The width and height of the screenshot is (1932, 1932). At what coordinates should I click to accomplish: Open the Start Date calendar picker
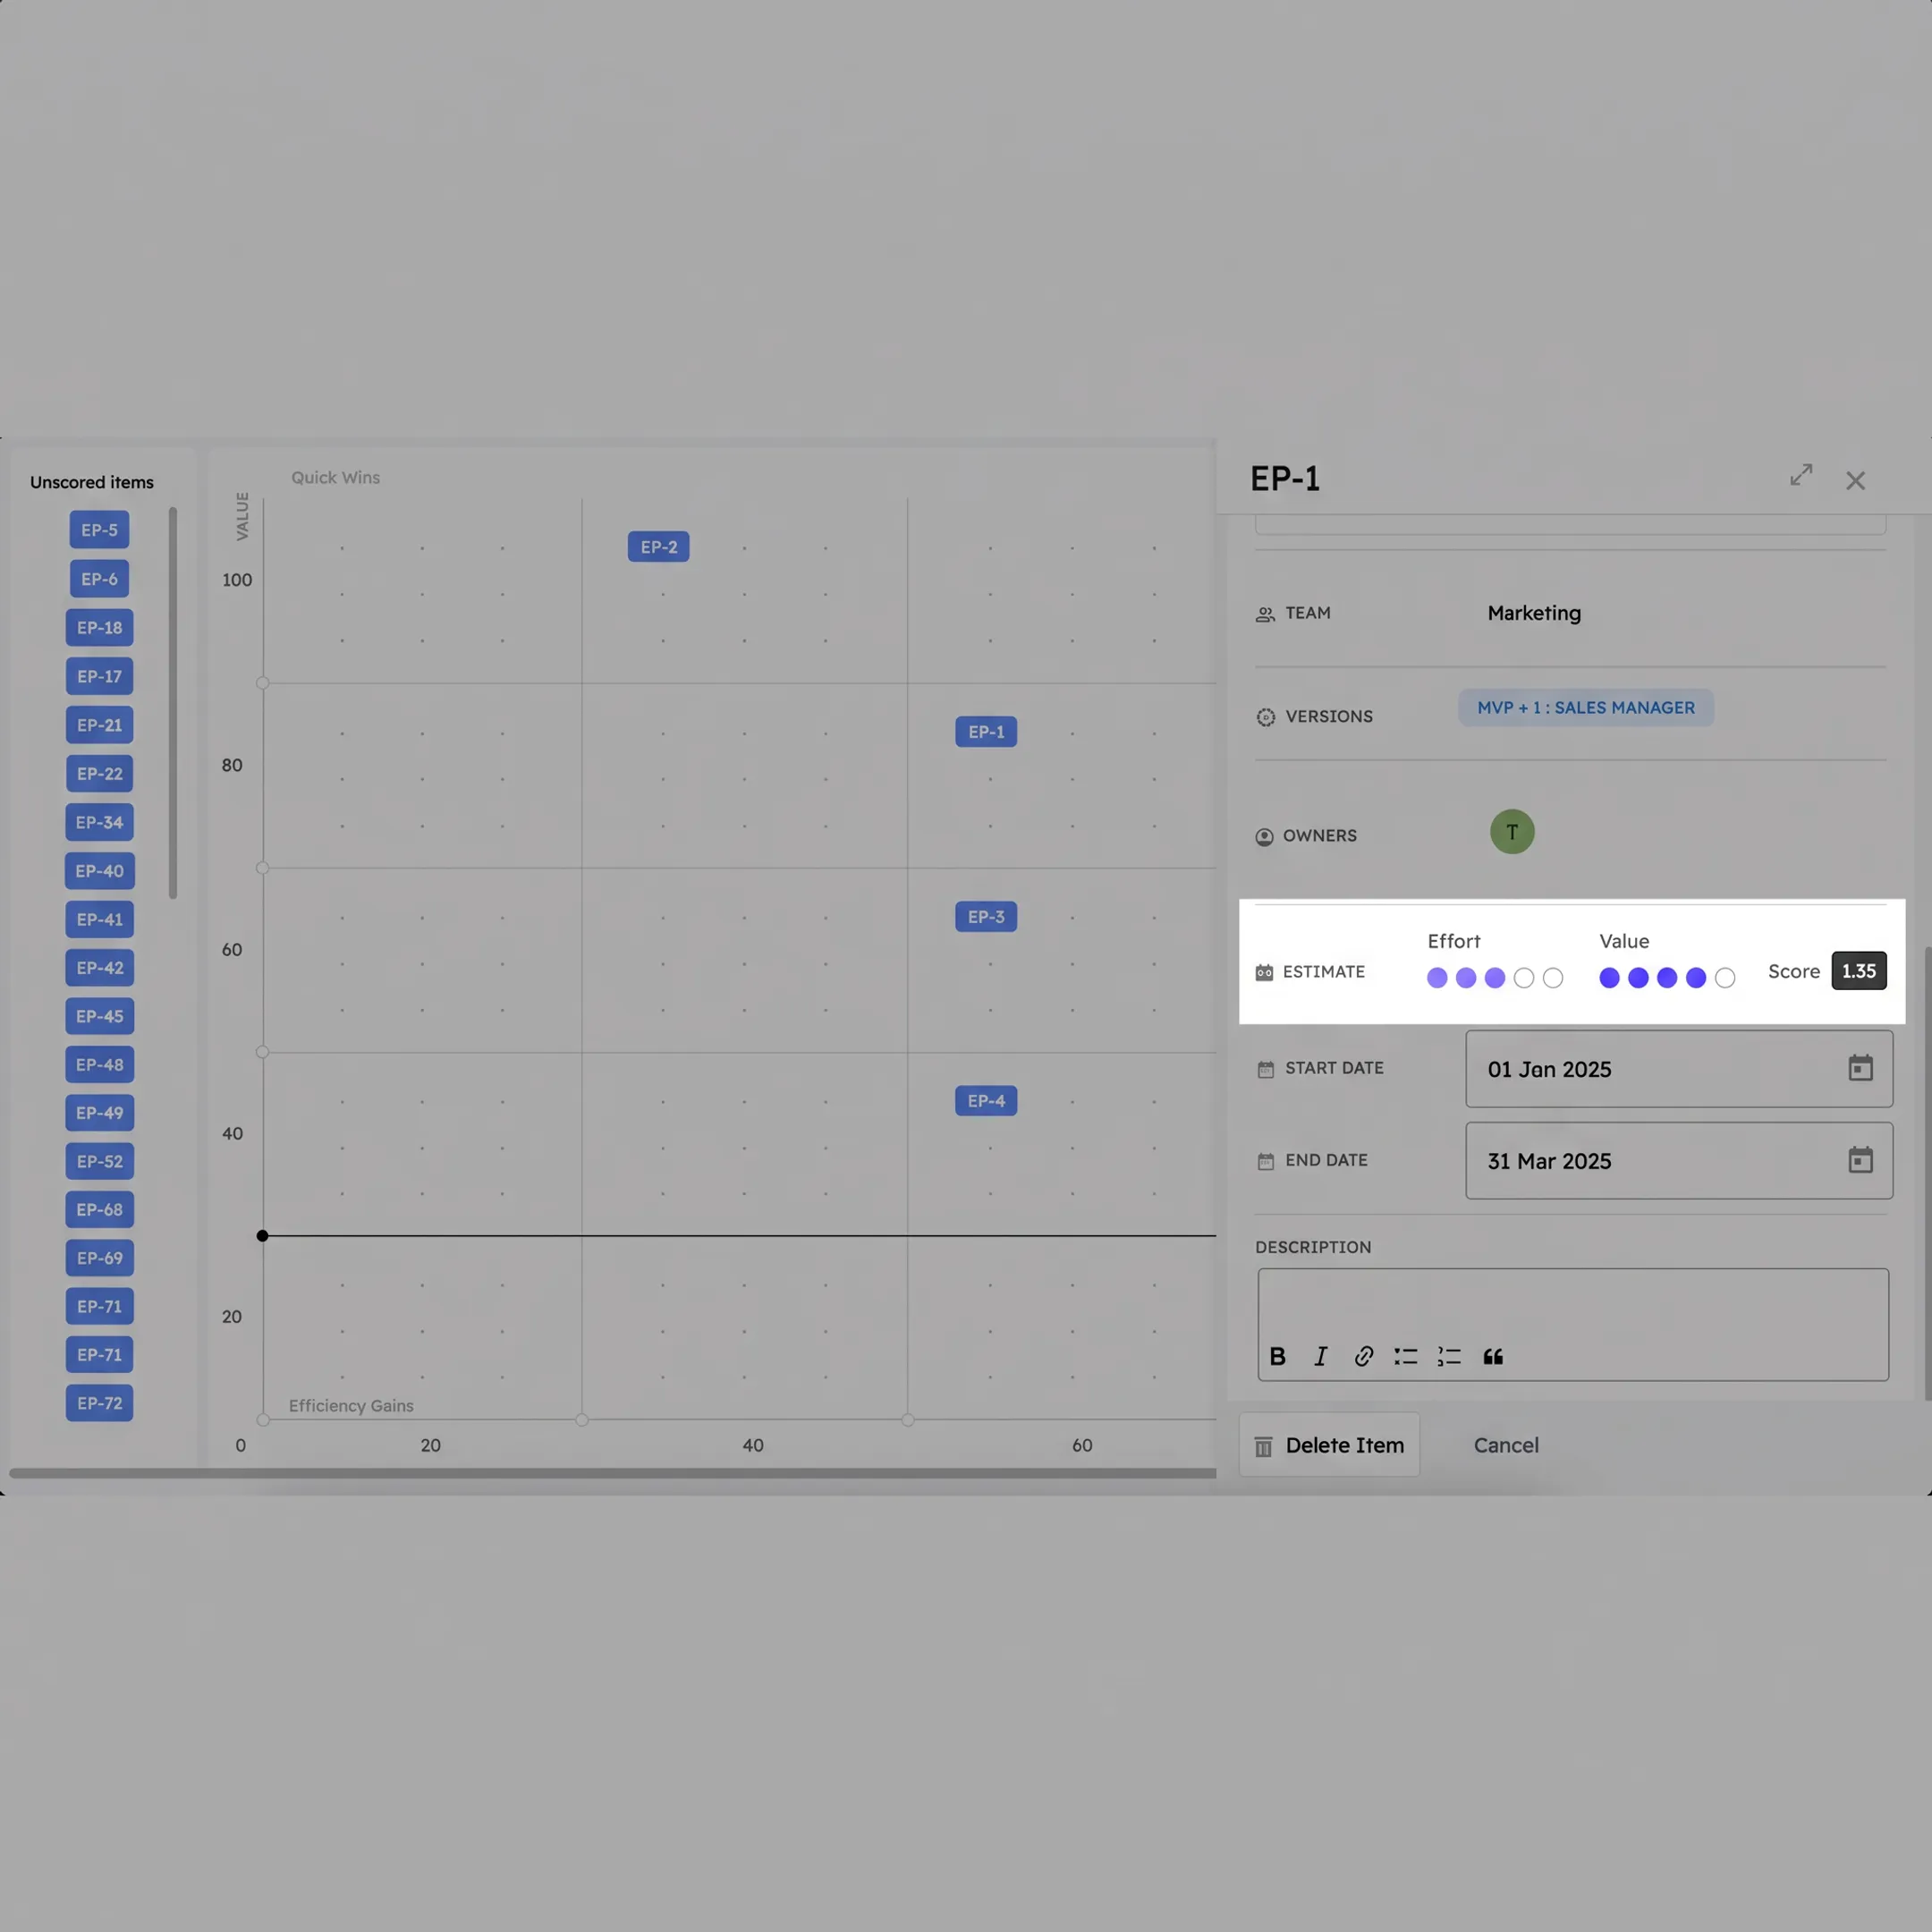click(x=1860, y=1068)
